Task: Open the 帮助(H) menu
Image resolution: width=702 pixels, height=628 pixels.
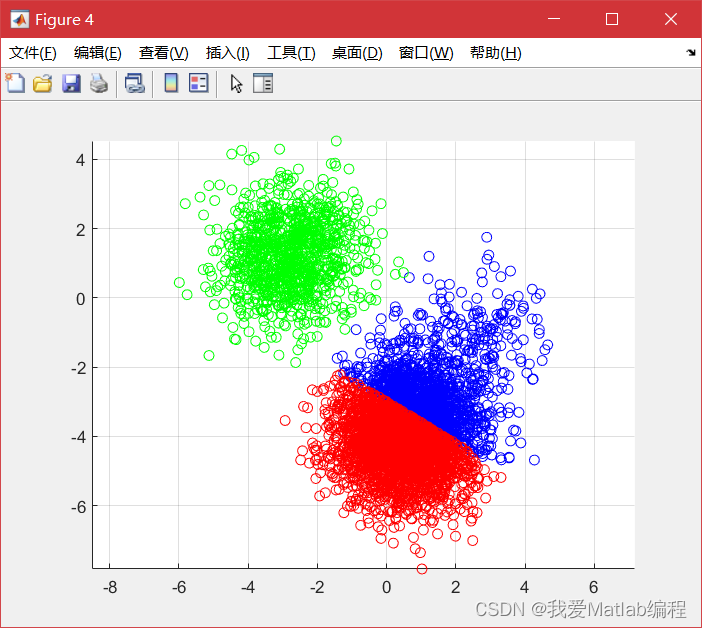Action: tap(496, 53)
